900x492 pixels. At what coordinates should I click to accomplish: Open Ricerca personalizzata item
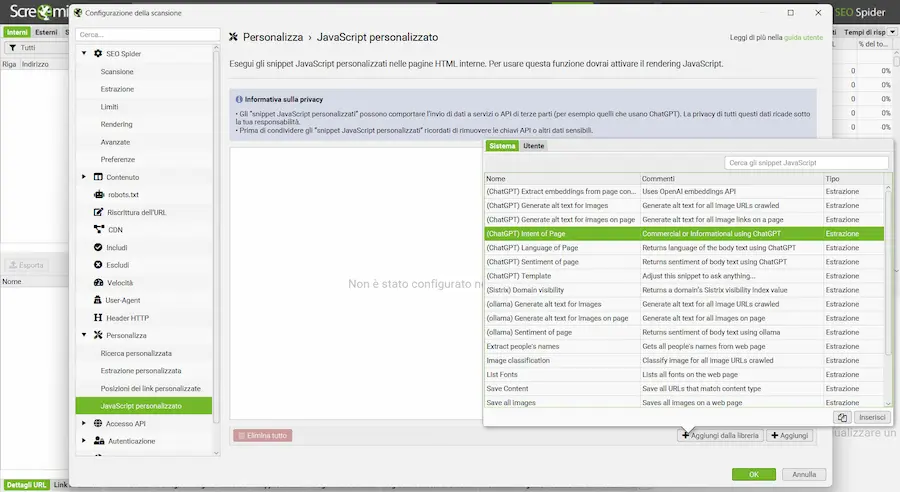pos(136,353)
